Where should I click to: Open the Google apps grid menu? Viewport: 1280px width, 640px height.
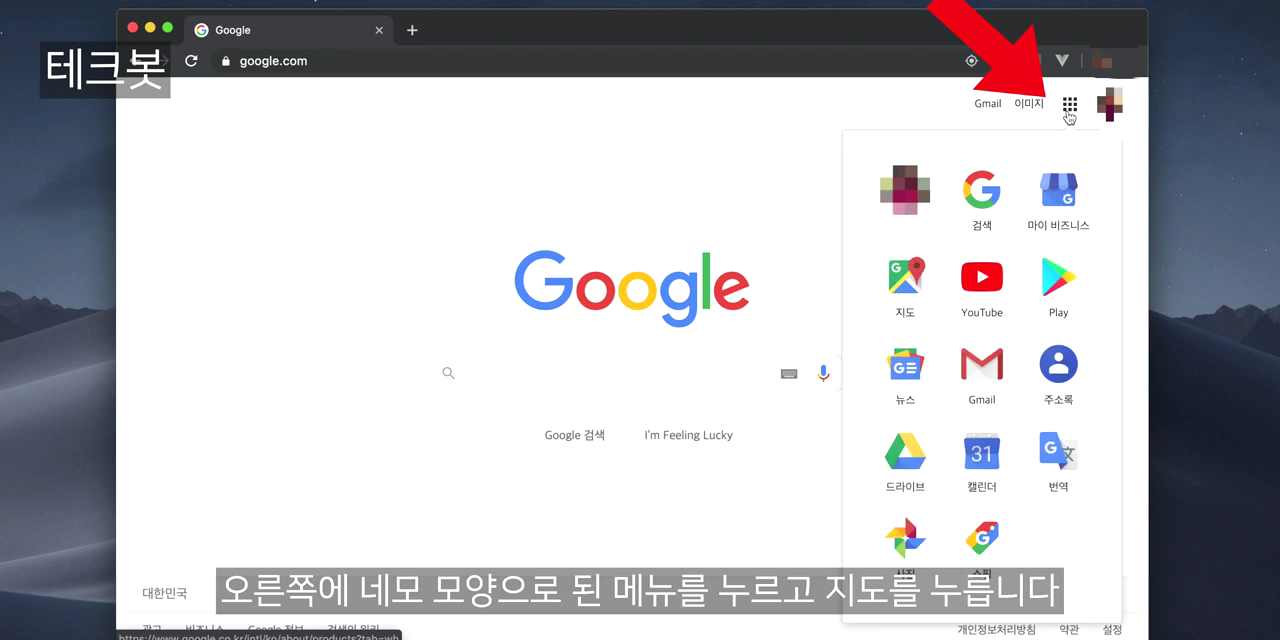tap(1069, 104)
